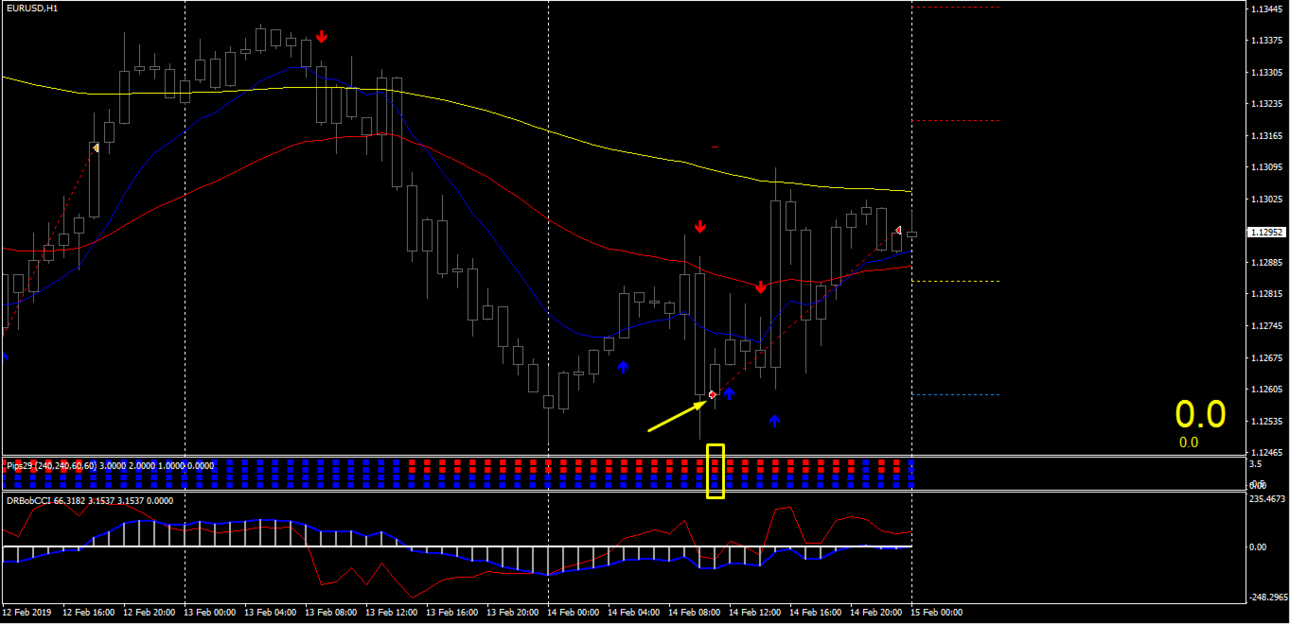Click the current price tag 1.12952
The height and width of the screenshot is (624, 1290).
coord(1265,232)
